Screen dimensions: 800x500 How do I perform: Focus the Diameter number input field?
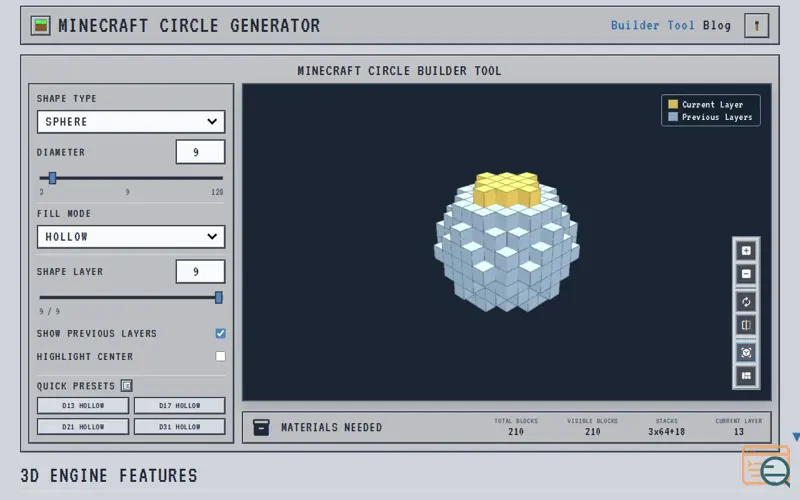(200, 152)
